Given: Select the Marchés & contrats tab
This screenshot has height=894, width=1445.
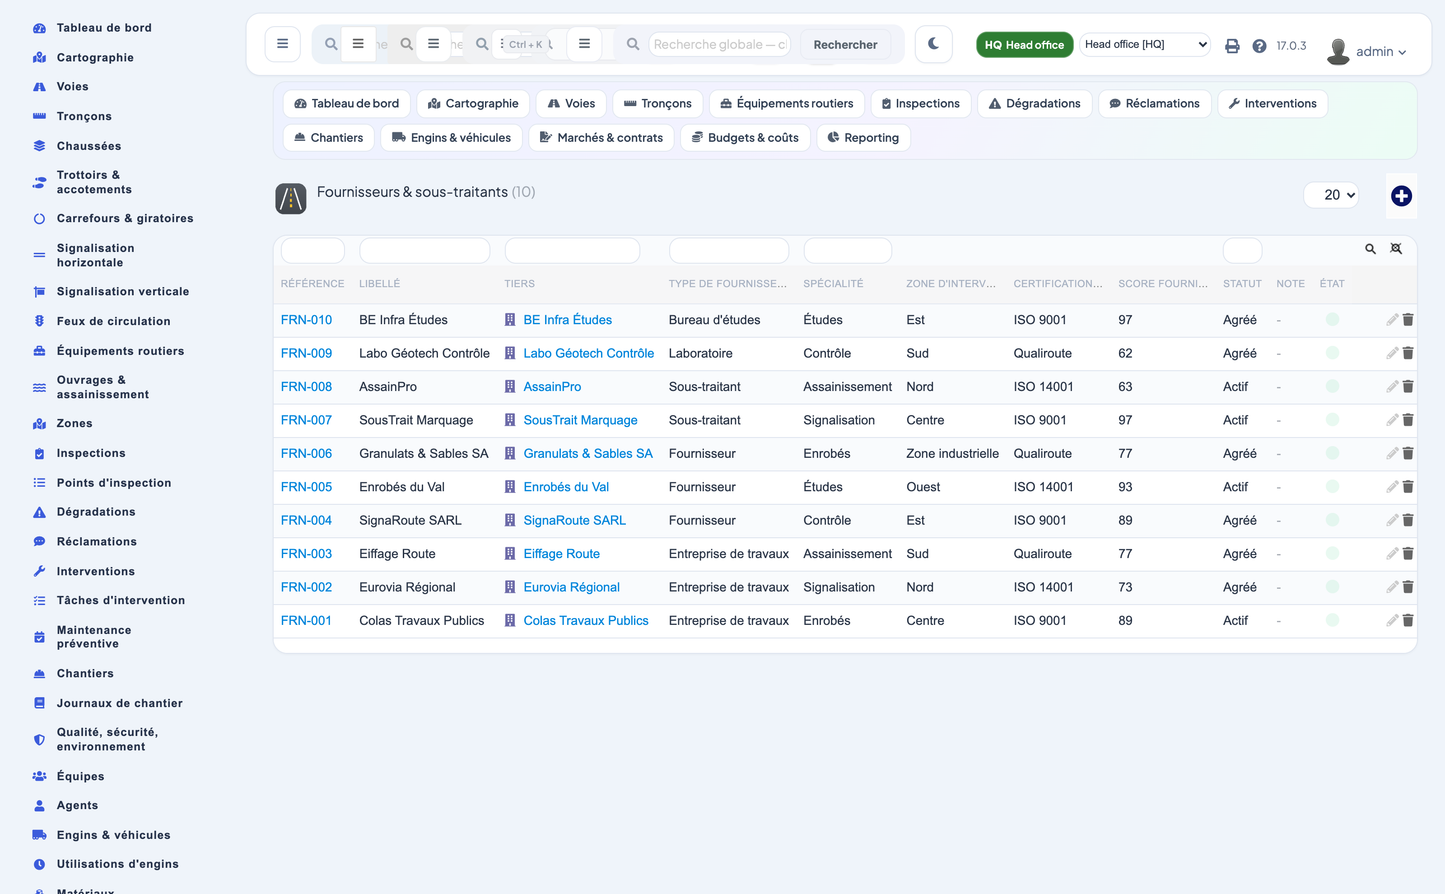Looking at the screenshot, I should [x=601, y=138].
